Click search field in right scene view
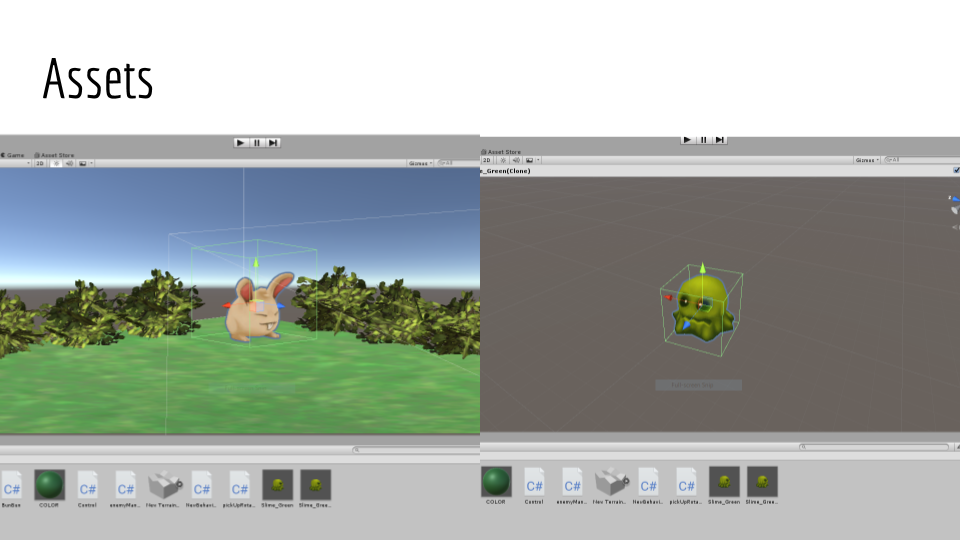960x540 pixels. [x=921, y=160]
